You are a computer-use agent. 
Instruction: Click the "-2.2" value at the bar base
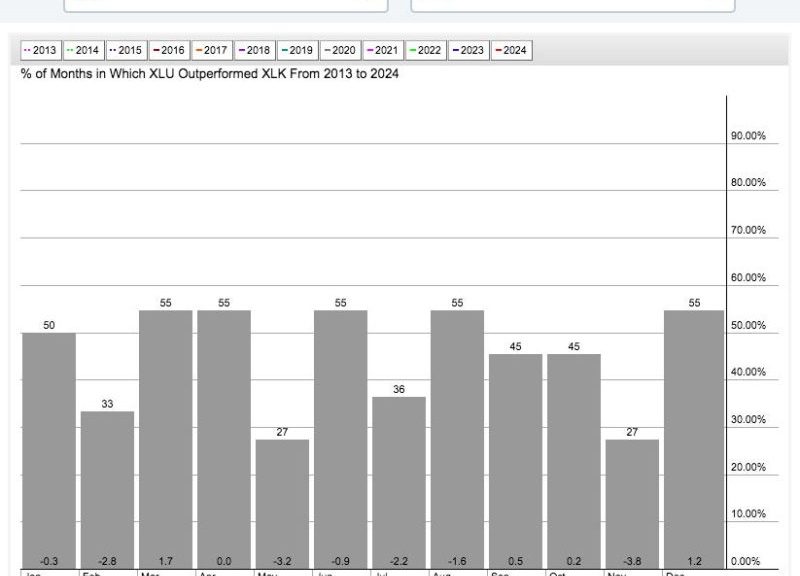[x=399, y=562]
